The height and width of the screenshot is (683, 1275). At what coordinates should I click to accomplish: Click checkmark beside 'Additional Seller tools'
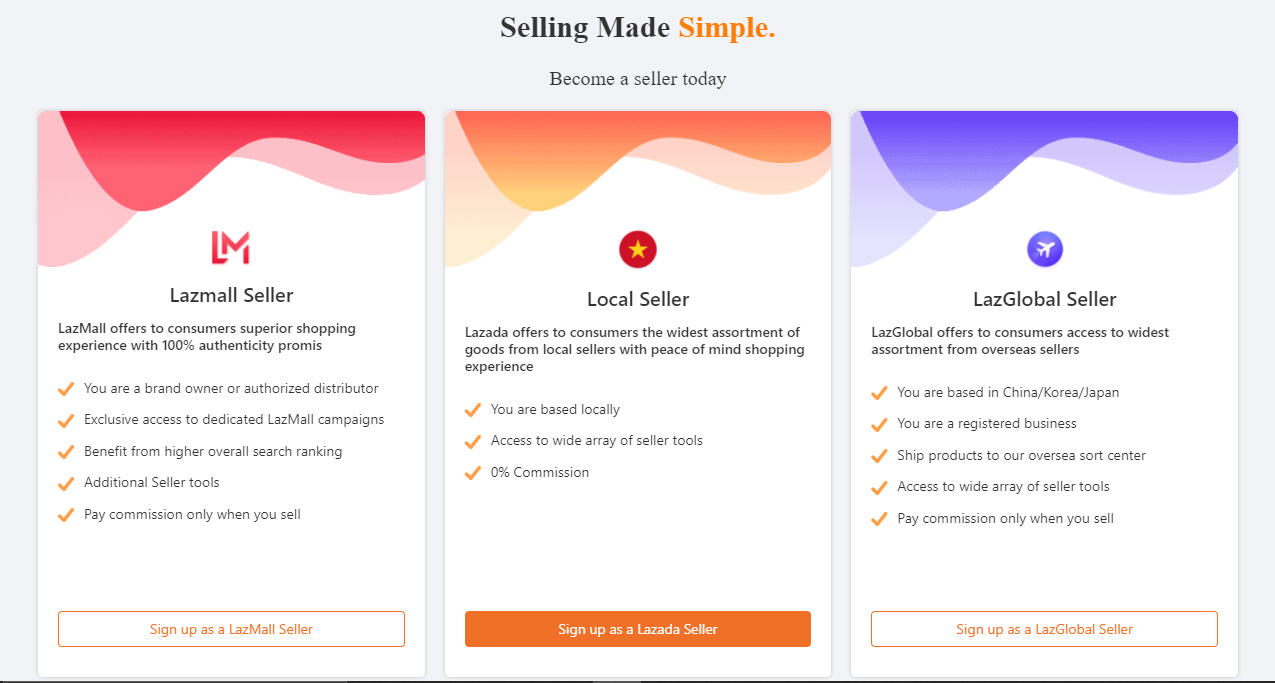tap(65, 483)
